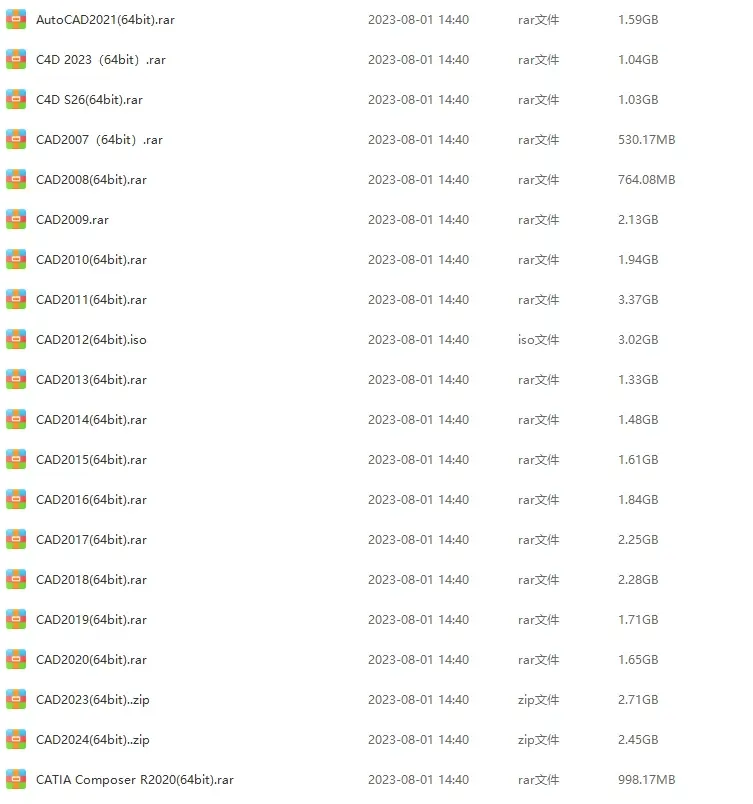Select the icon of CAD2016(64bit).rar

[x=16, y=499]
